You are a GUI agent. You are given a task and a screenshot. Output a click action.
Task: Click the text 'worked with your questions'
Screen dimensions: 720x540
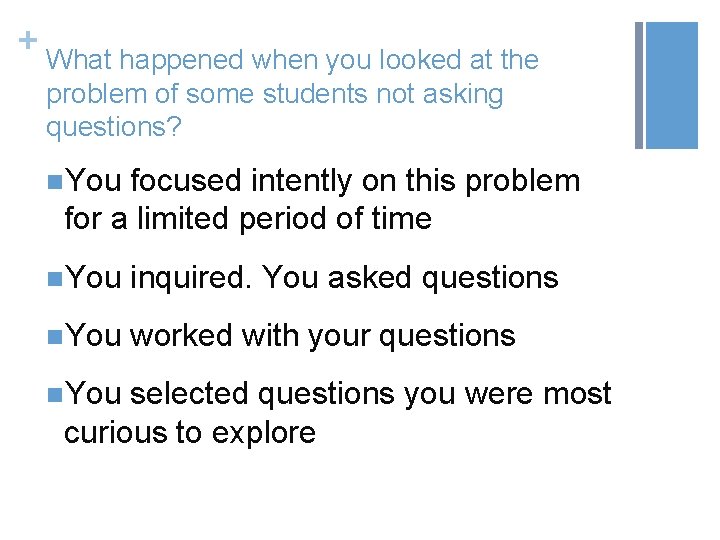322,336
